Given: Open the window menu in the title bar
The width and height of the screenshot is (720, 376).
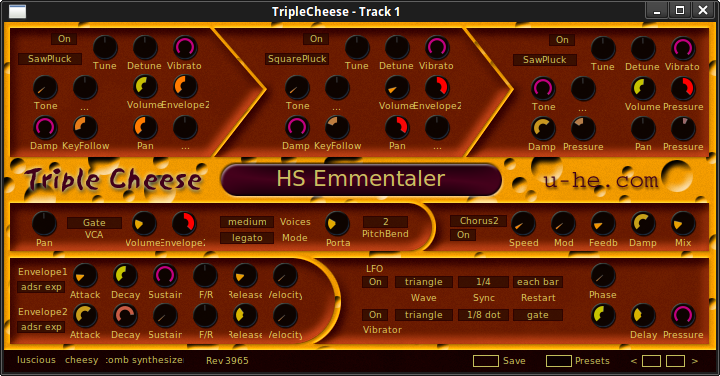Looking at the screenshot, I should pos(17,11).
